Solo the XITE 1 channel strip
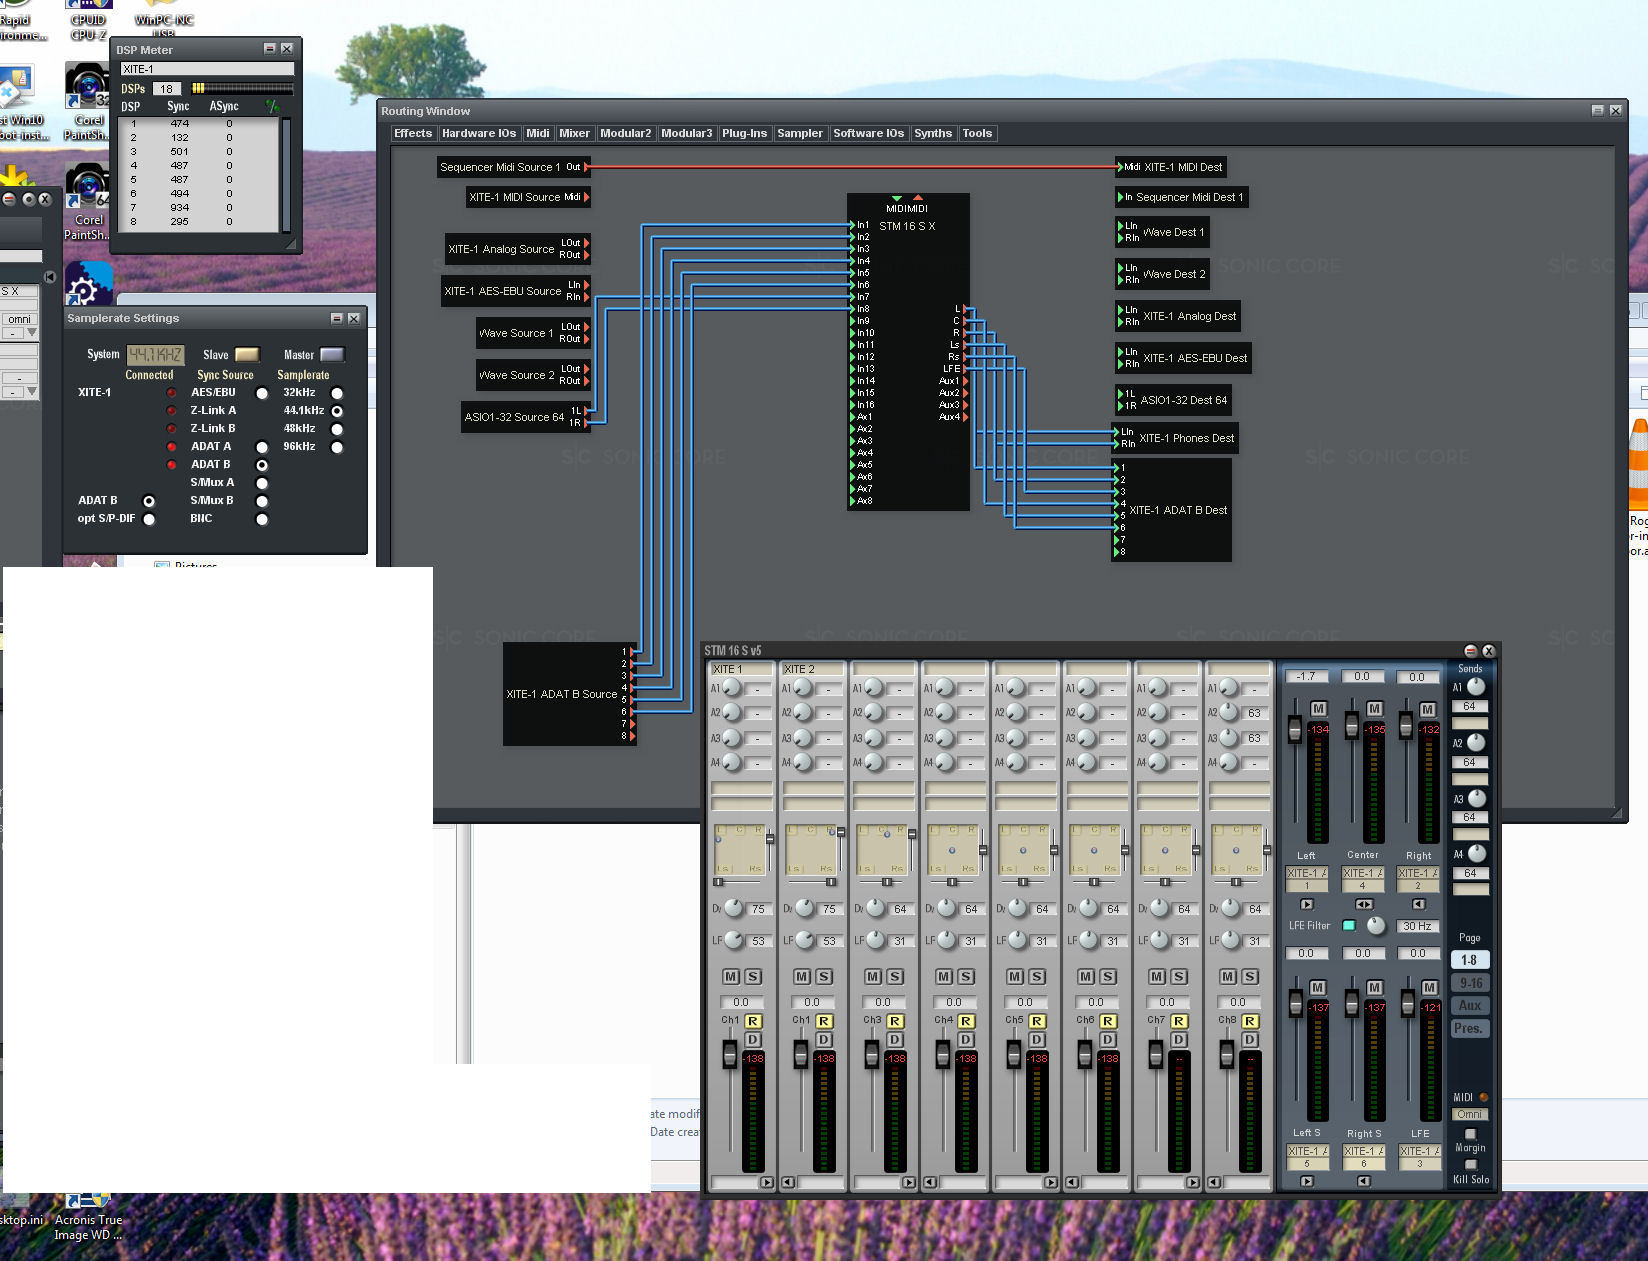 coord(753,976)
